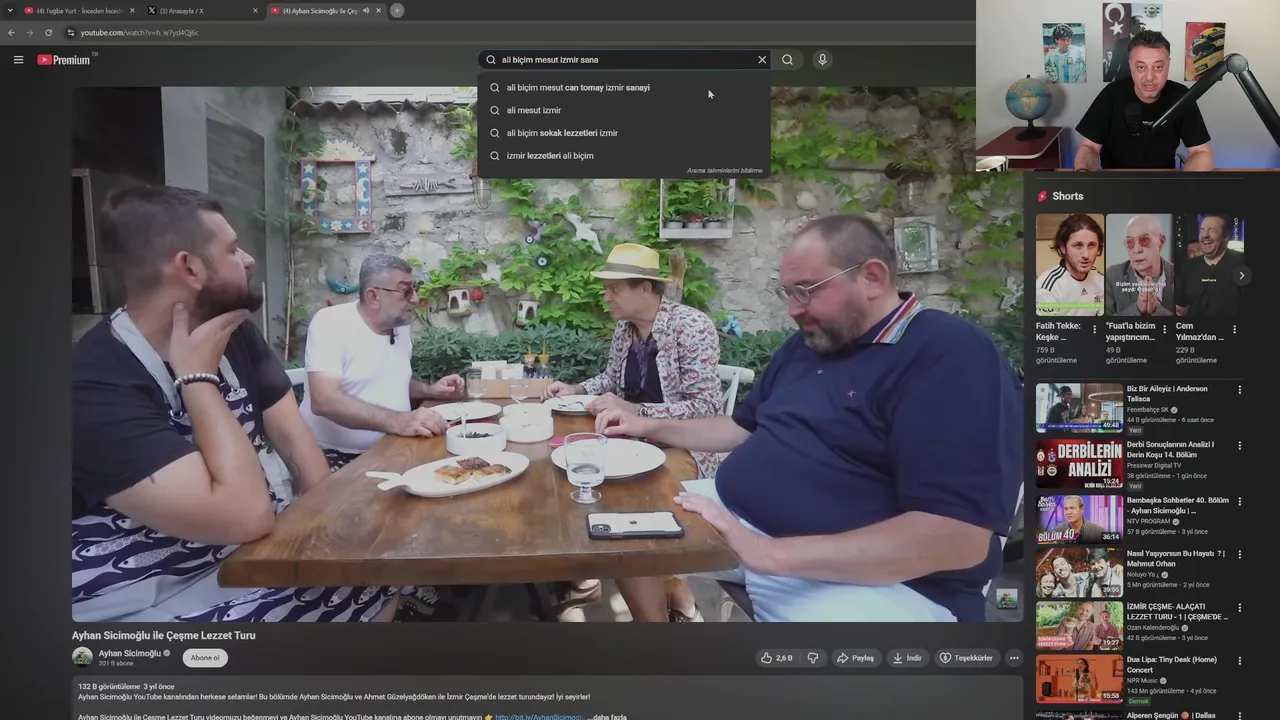
Task: Open the YouTube hamburger guide menu
Action: click(18, 60)
